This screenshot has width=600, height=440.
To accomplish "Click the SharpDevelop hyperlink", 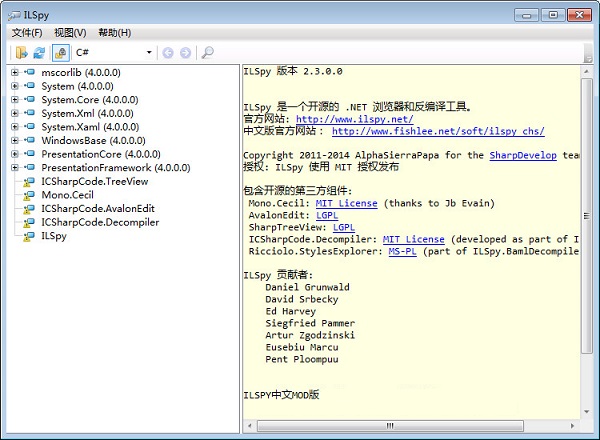I will (520, 155).
